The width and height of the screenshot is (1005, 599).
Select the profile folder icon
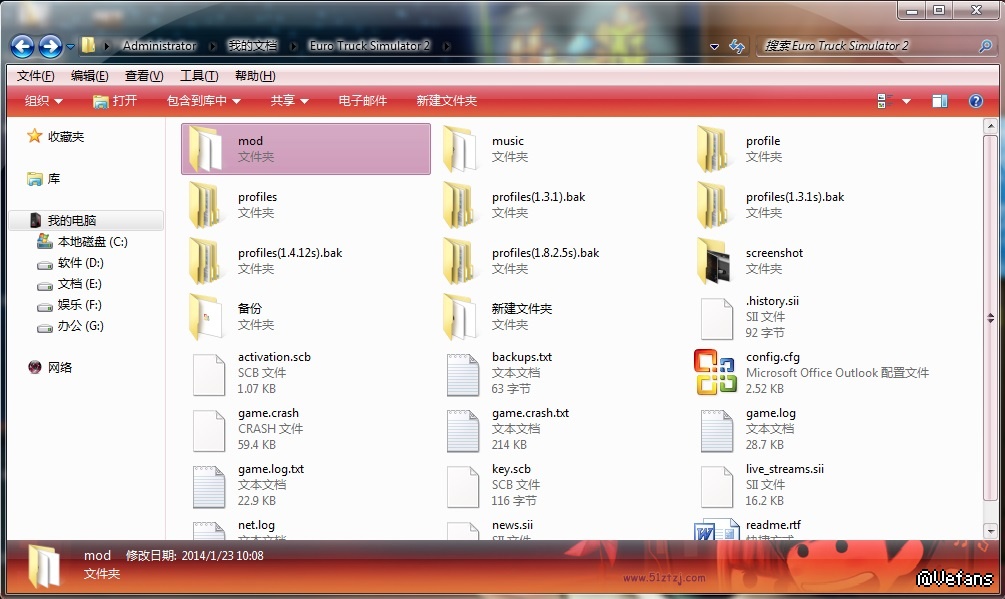714,149
